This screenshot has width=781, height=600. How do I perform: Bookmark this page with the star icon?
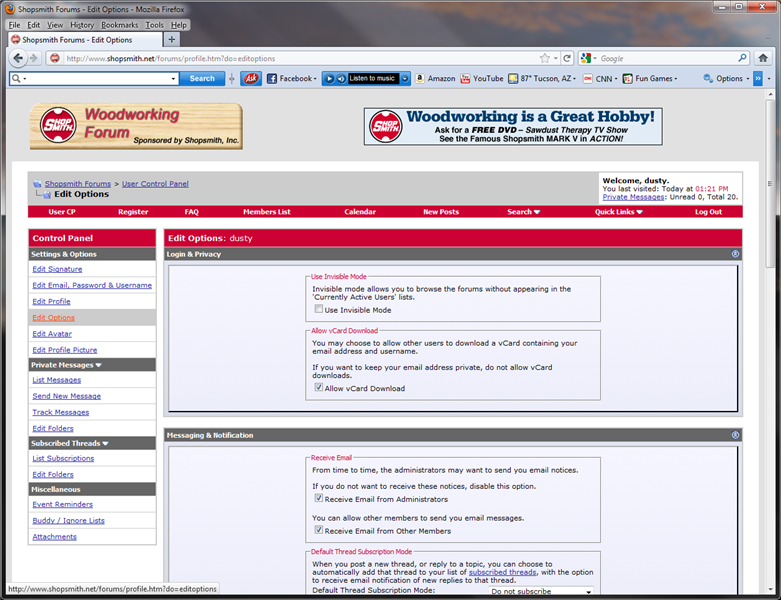pos(545,58)
